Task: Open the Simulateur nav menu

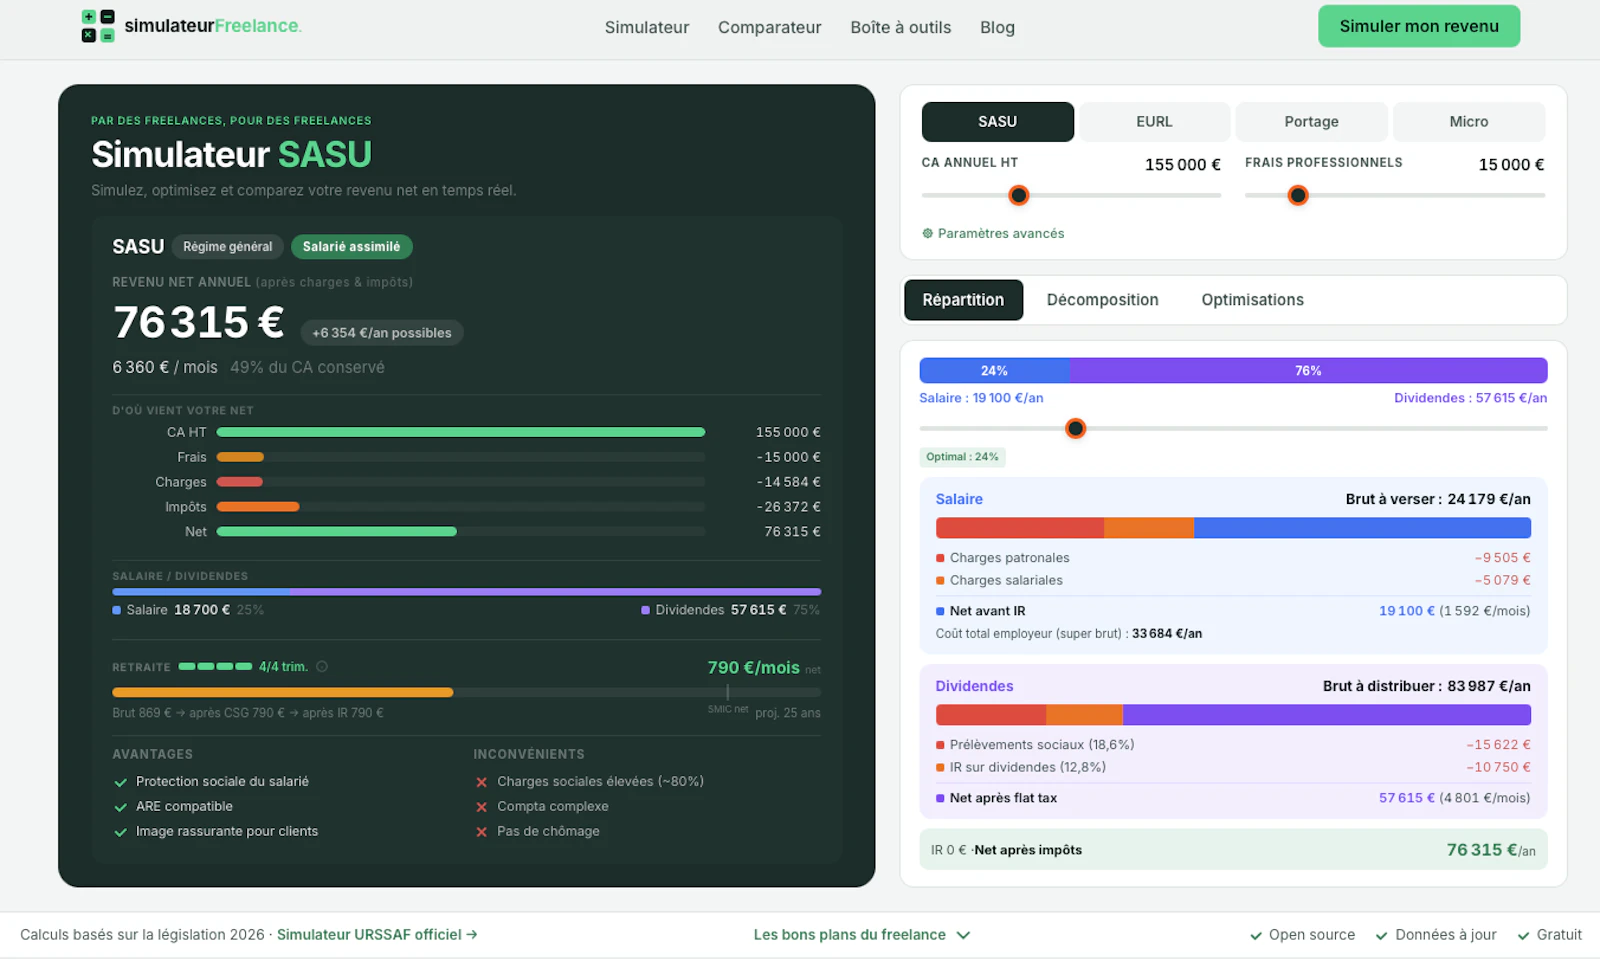Action: click(647, 27)
